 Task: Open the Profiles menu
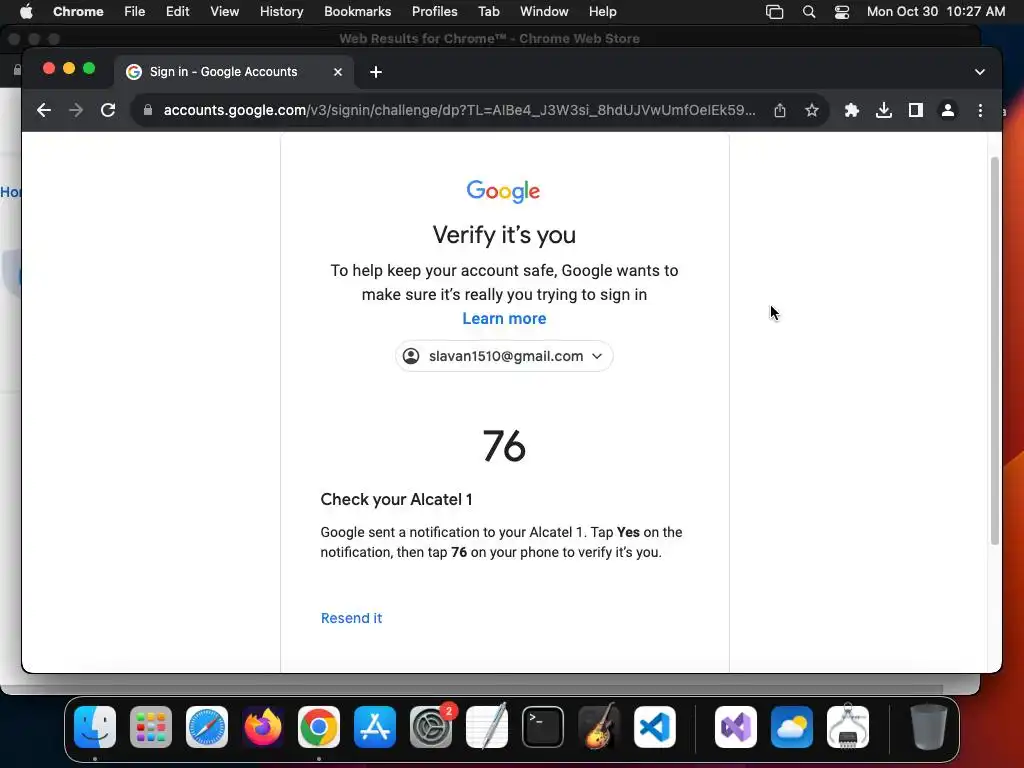[x=434, y=12]
